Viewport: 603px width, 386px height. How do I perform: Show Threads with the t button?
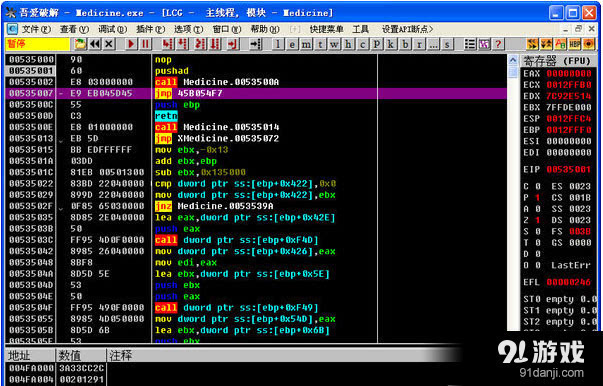pyautogui.click(x=320, y=44)
